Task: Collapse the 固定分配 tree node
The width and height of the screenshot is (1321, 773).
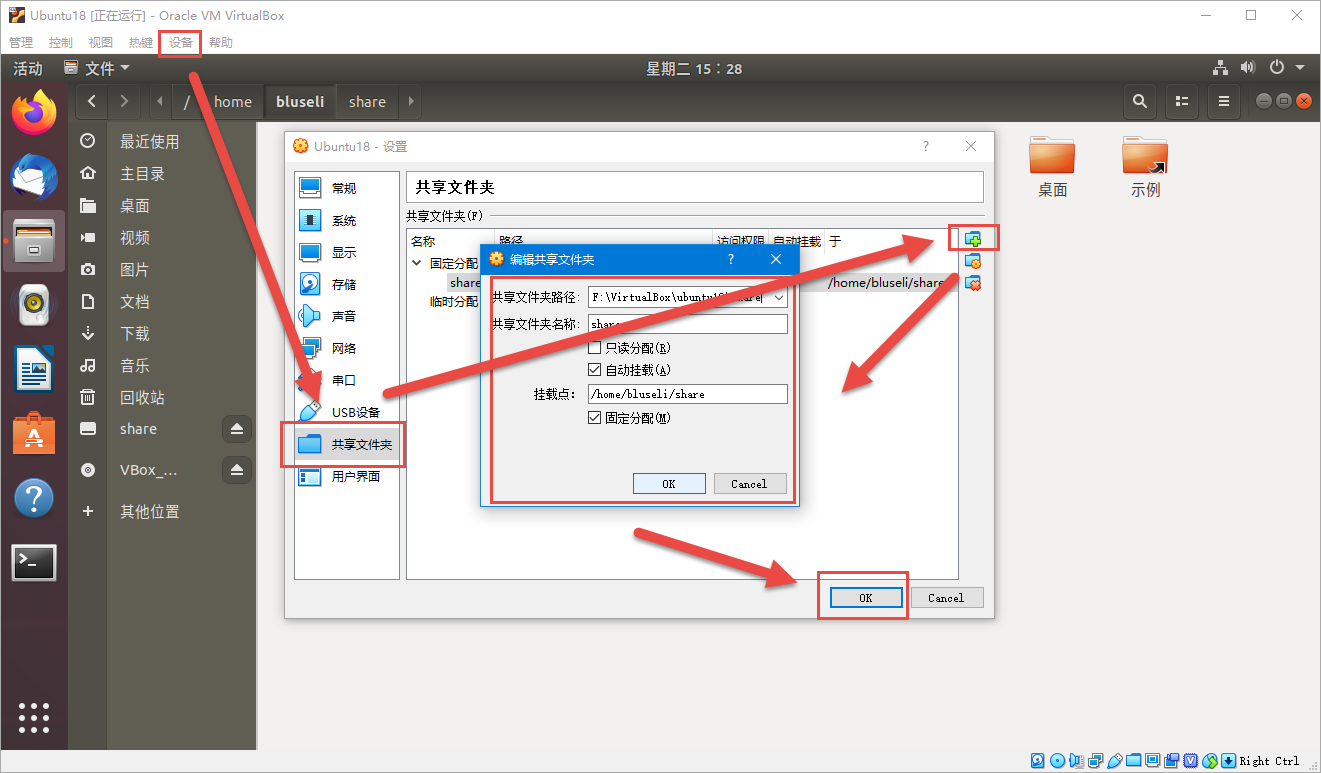Action: click(417, 263)
